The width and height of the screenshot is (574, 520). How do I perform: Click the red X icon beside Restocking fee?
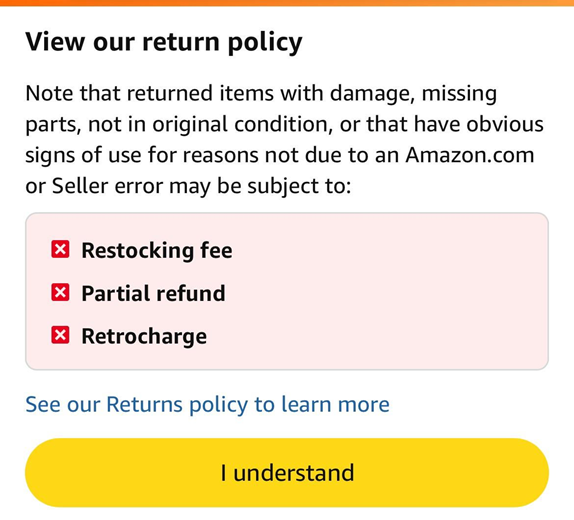[x=60, y=250]
